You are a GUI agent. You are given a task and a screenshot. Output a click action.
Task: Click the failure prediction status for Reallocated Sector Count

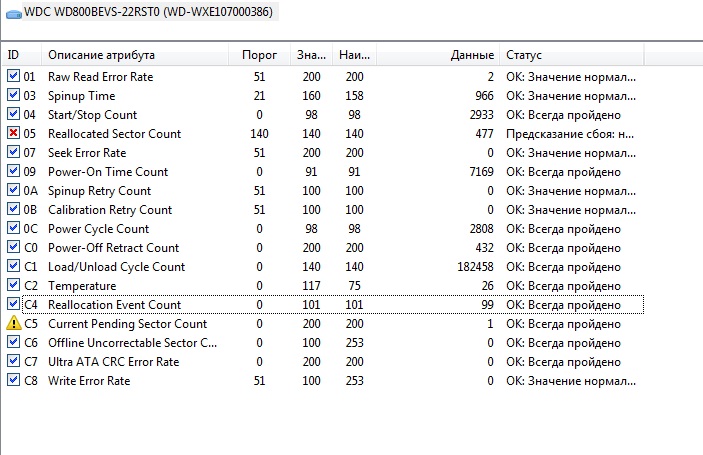click(x=570, y=134)
